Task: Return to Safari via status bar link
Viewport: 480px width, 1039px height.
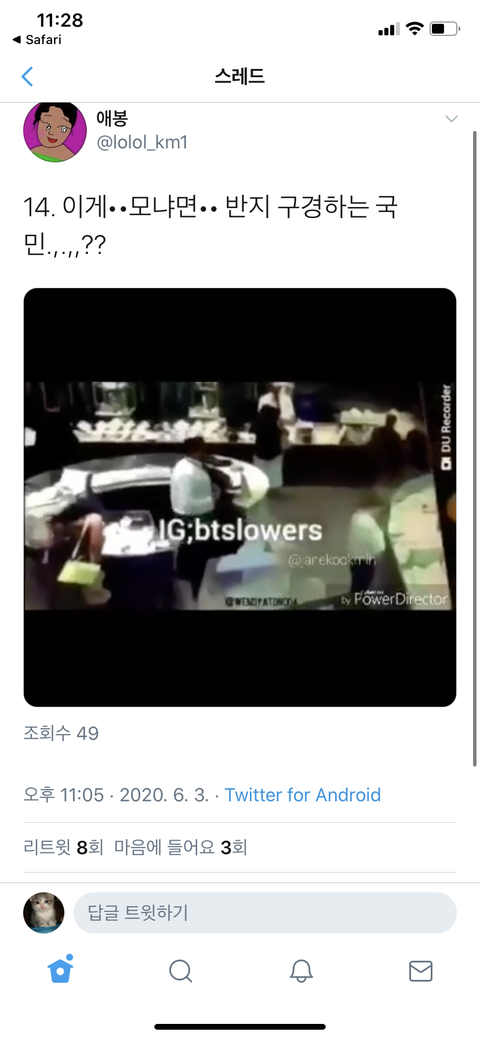Action: tap(37, 40)
